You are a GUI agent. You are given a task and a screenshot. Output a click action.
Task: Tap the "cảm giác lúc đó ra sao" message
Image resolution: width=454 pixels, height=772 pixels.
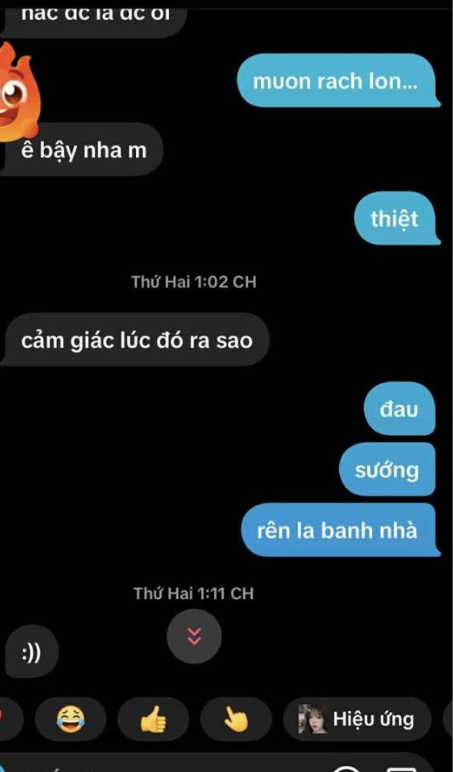[x=135, y=340]
